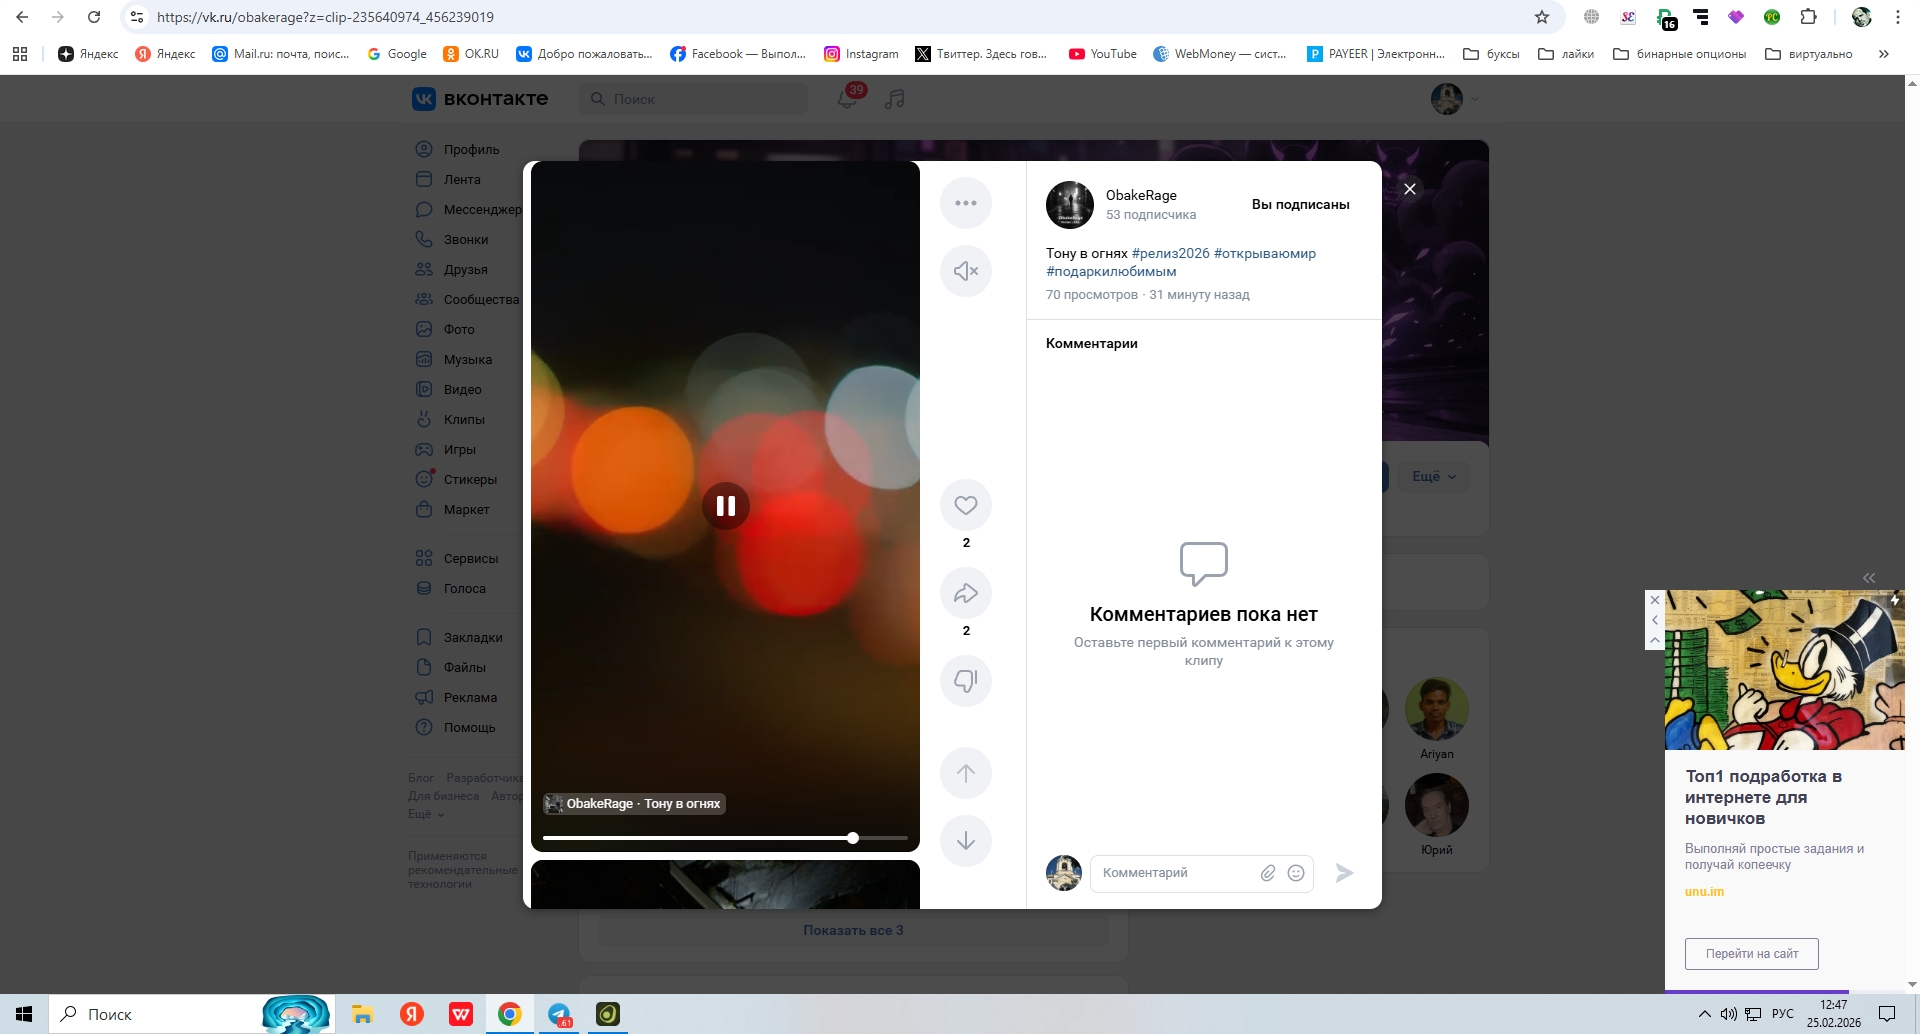Attach a file using the paperclip icon
Screen dimensions: 1920x1034
(1267, 873)
